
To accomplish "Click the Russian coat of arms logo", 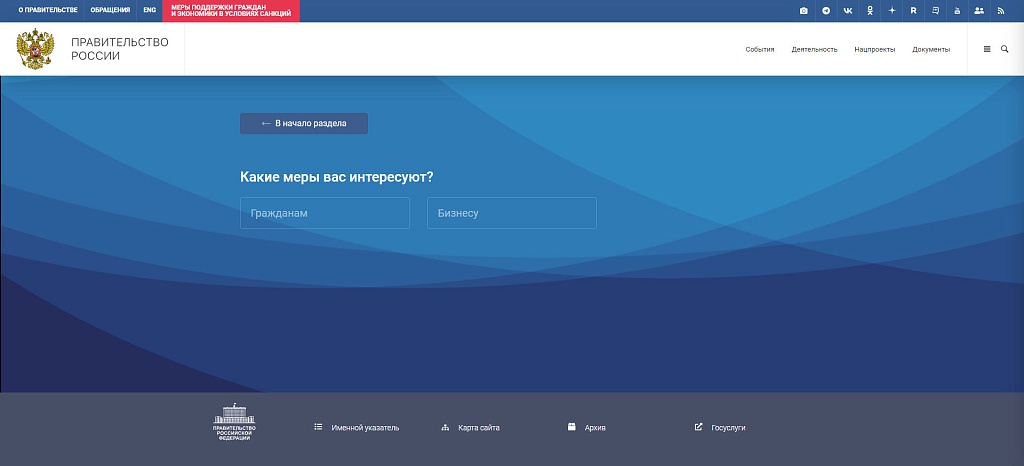I will point(35,49).
